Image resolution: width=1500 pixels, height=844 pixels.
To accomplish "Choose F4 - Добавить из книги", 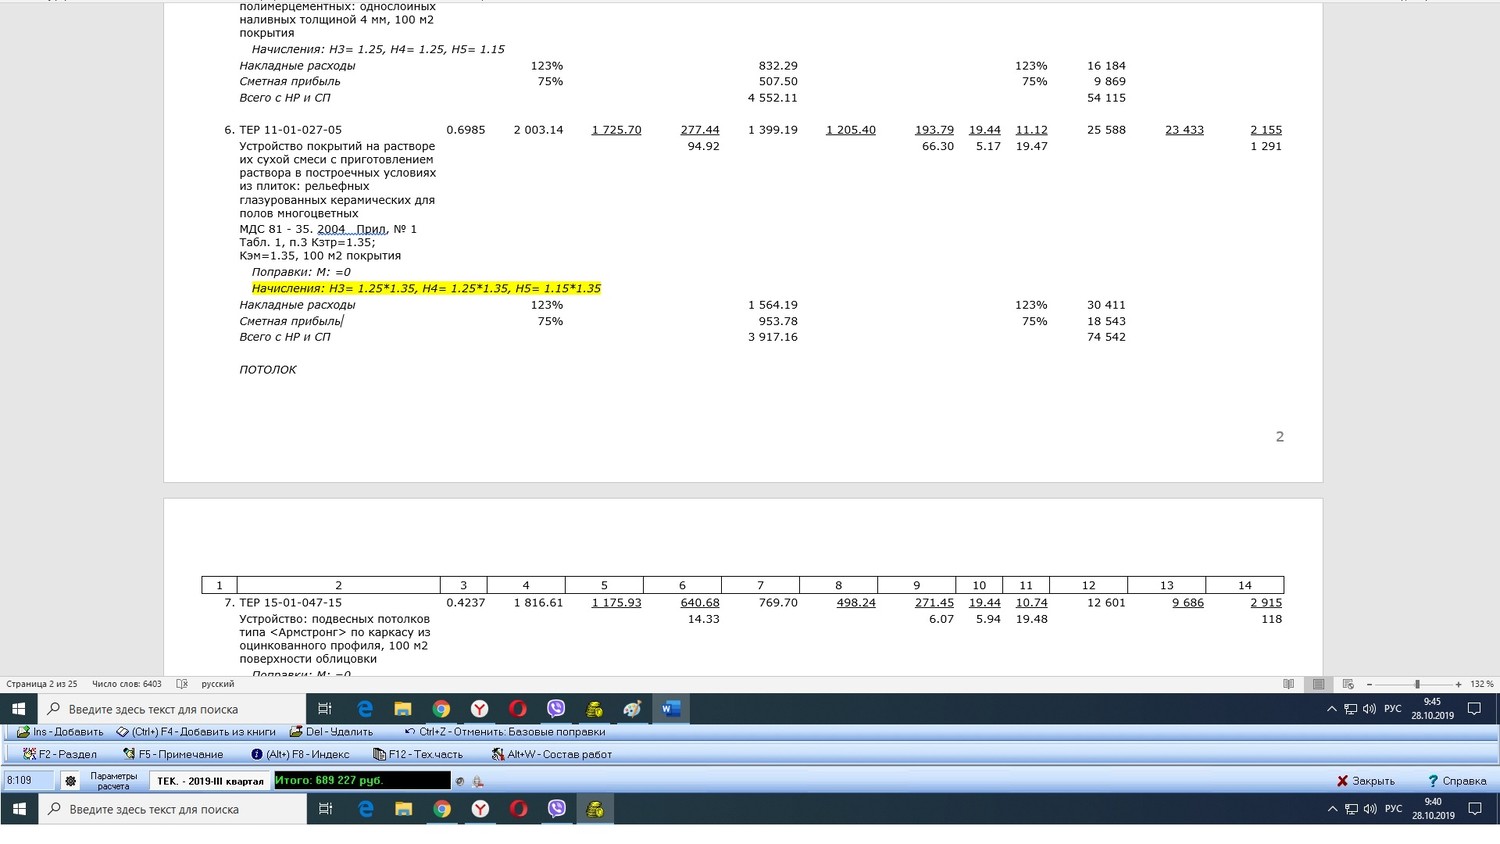I will (x=196, y=732).
